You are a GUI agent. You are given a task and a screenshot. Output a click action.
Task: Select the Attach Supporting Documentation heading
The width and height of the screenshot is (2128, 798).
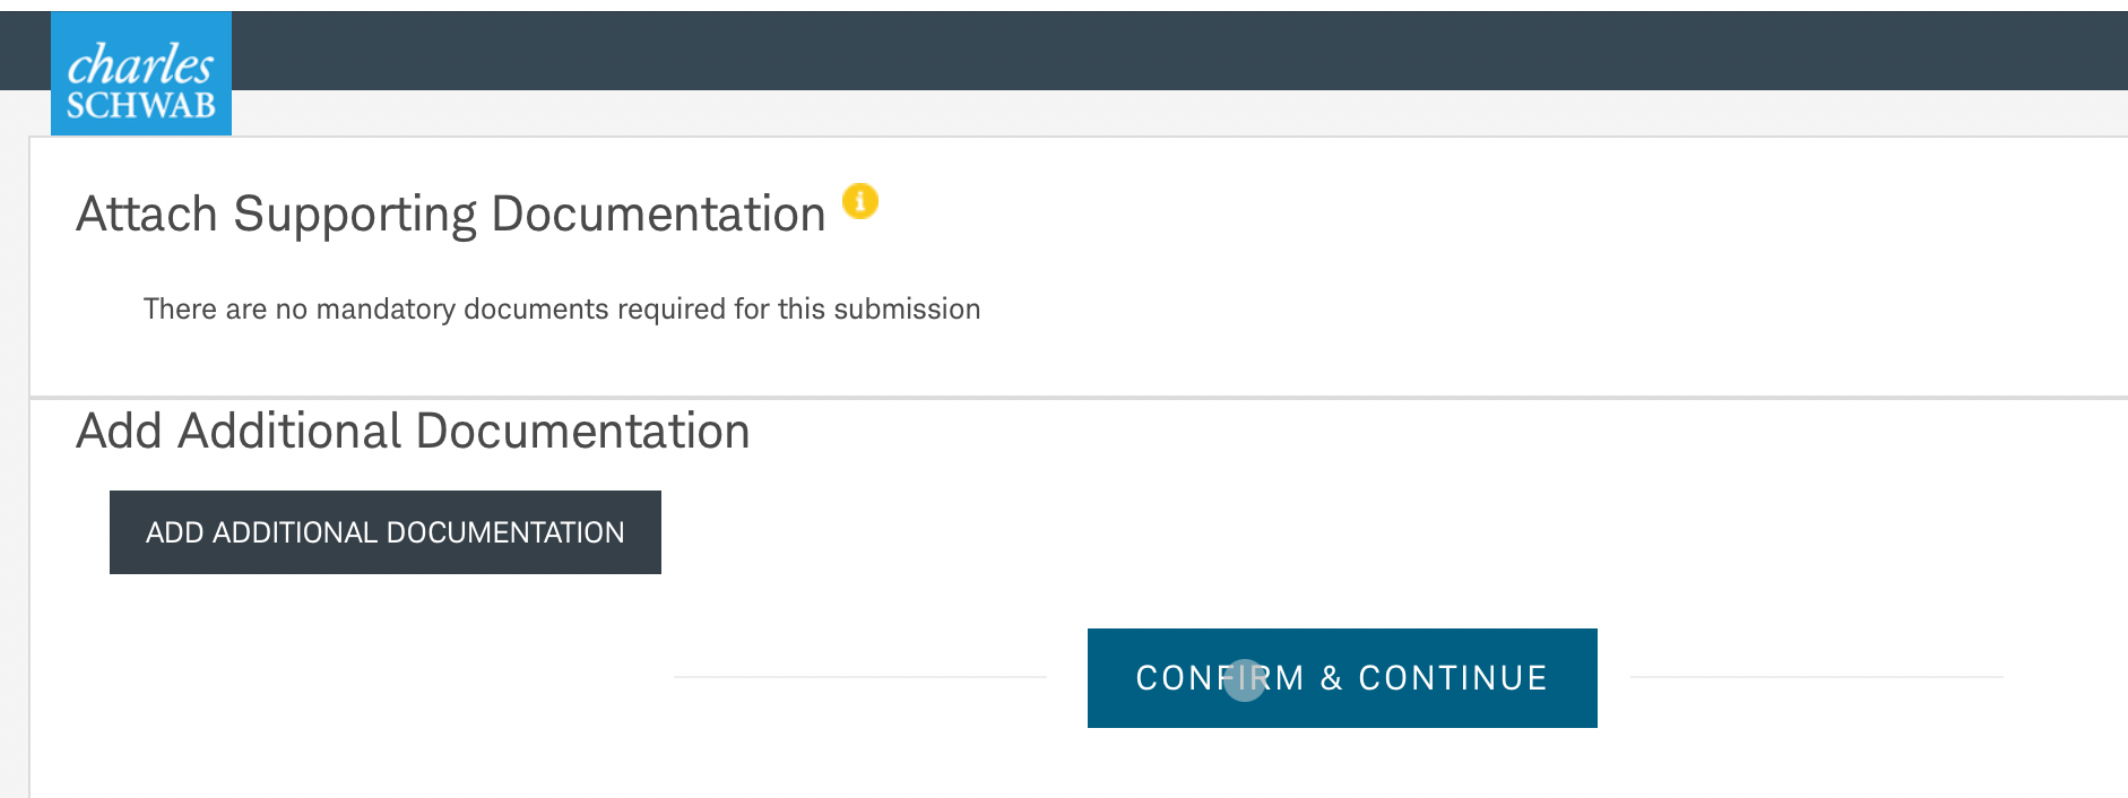point(451,214)
